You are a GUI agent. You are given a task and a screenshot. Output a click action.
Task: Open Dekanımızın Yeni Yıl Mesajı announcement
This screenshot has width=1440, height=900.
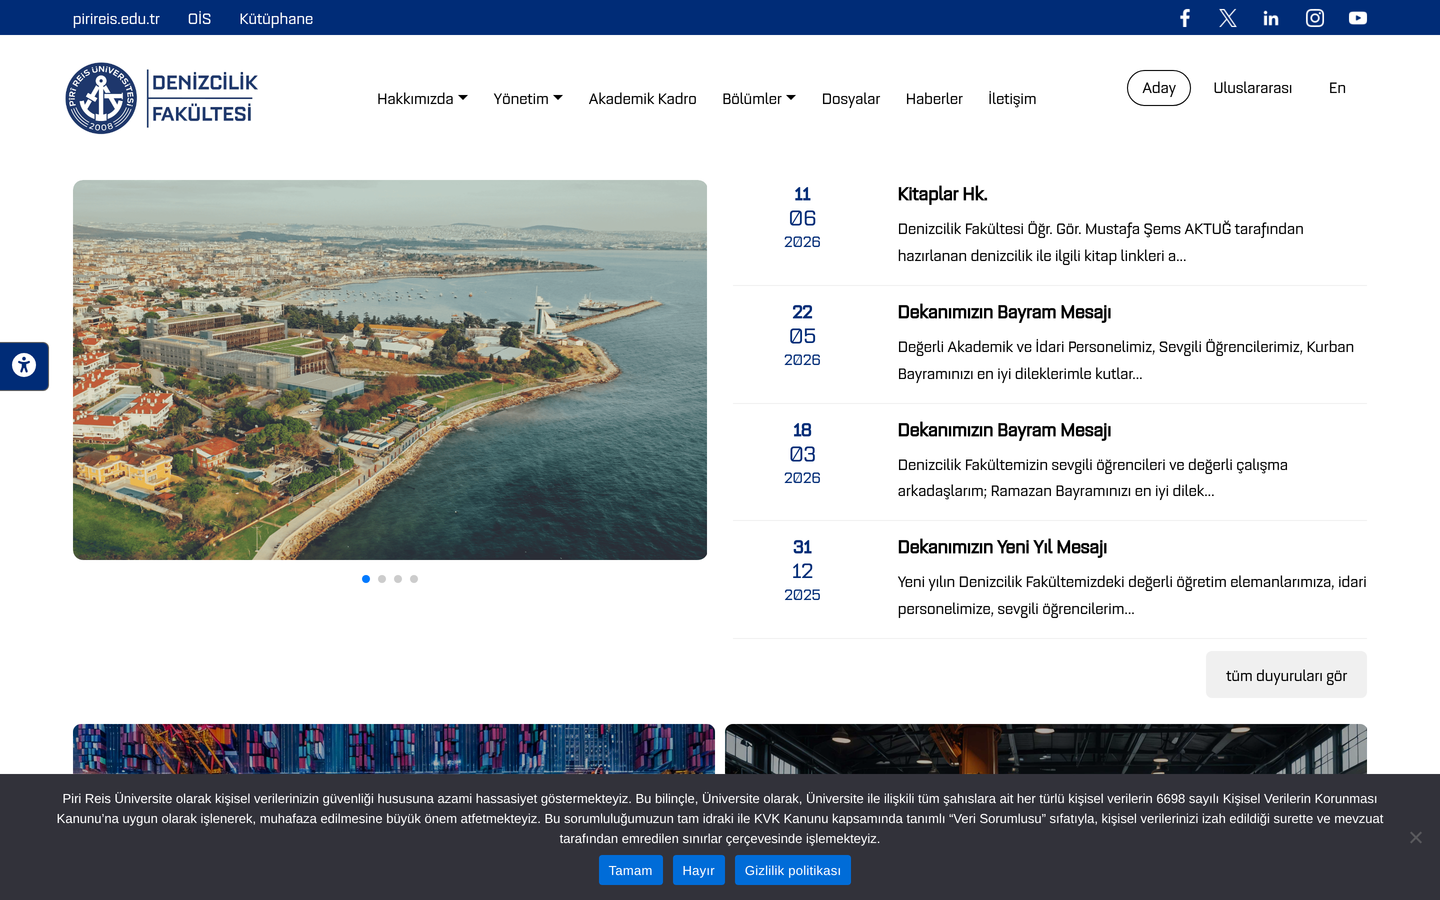point(1002,547)
